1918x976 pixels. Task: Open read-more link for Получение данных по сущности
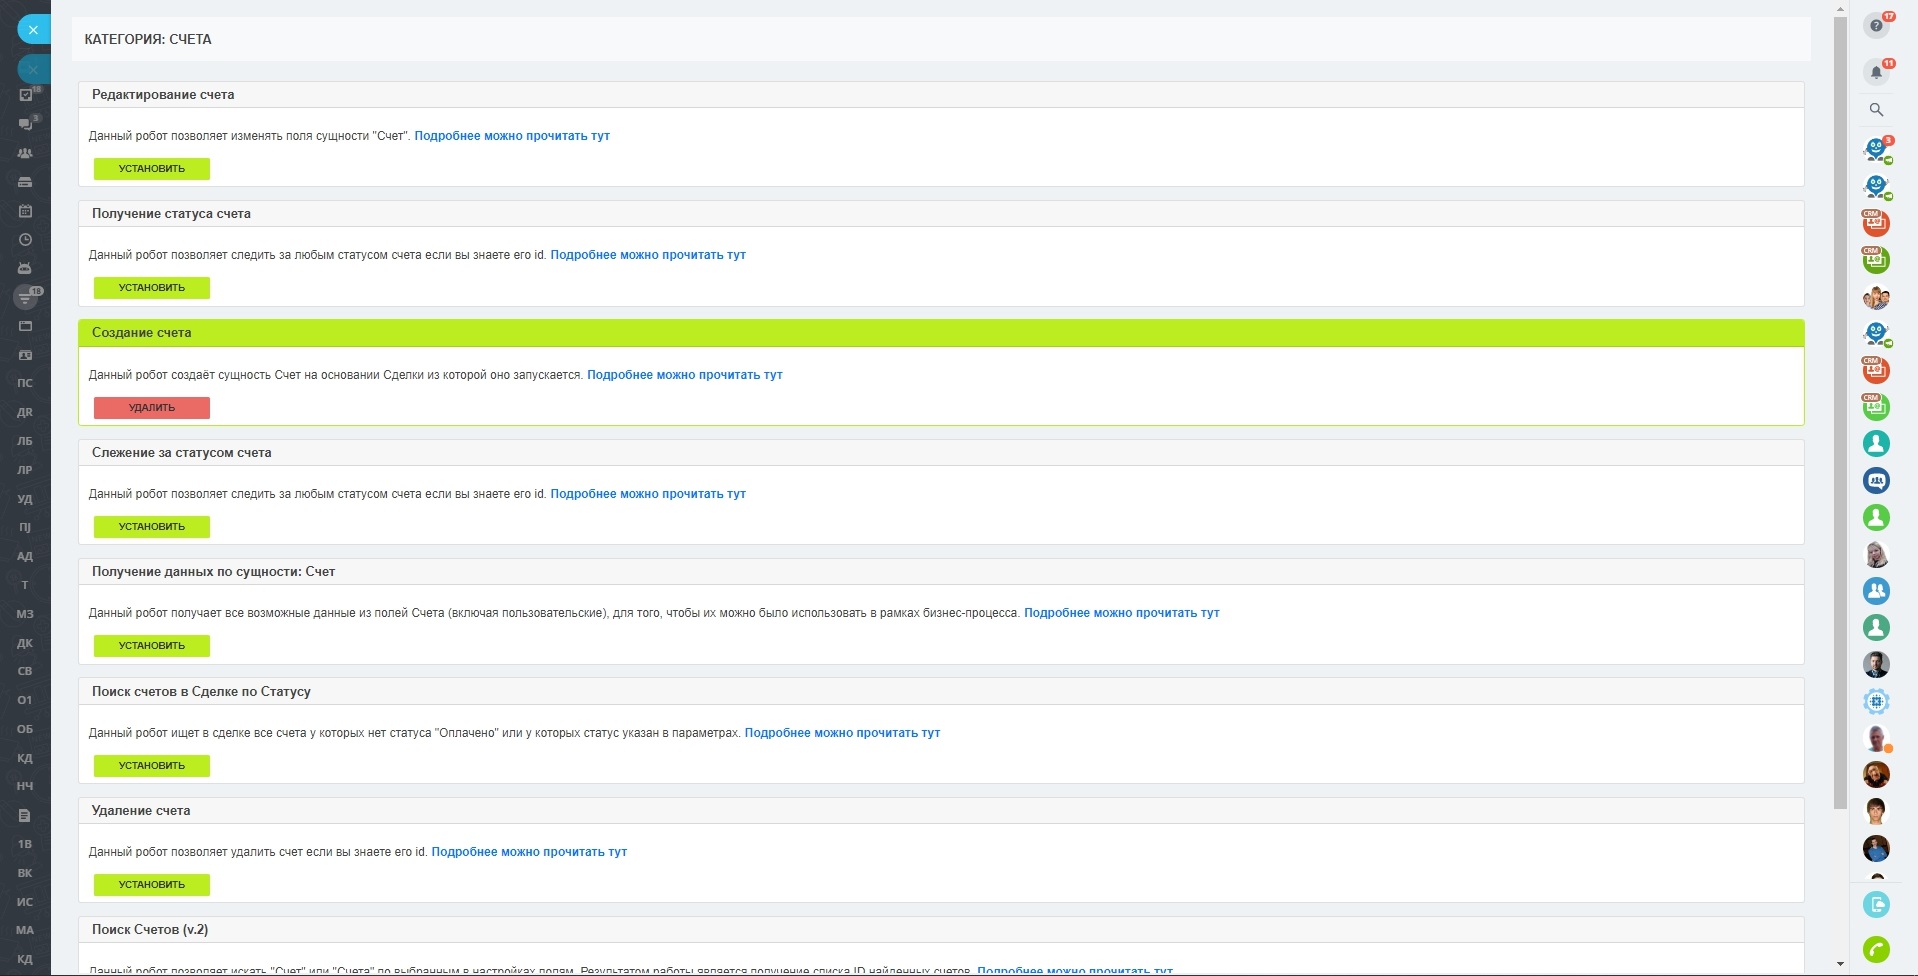(x=1122, y=613)
